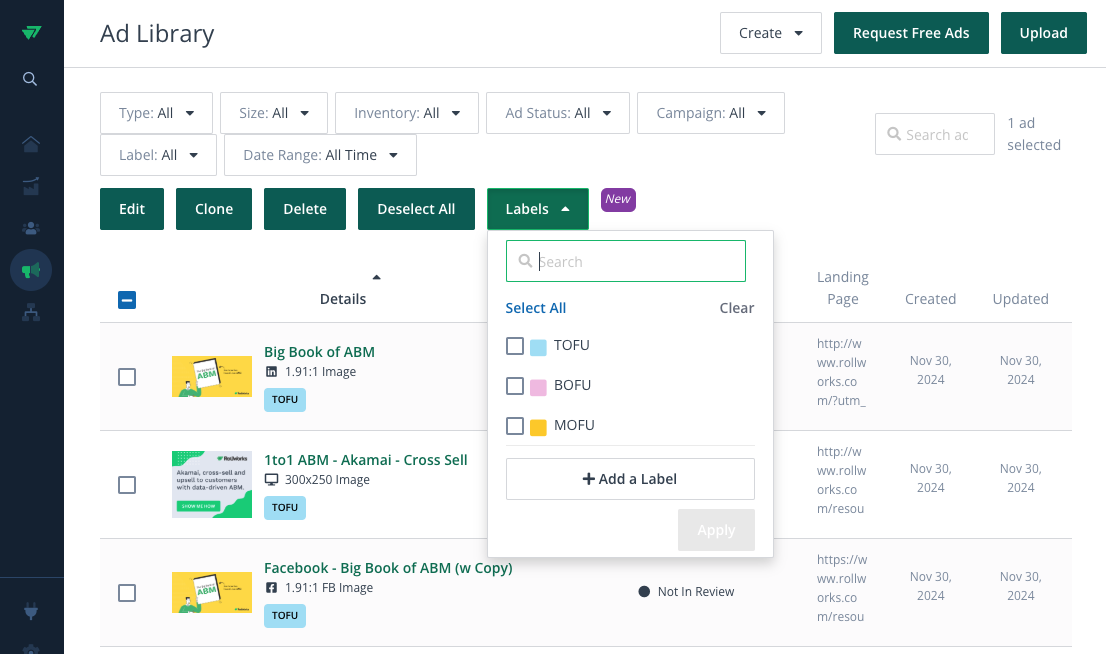The height and width of the screenshot is (654, 1106).
Task: Click the yellow MOFU color swatch
Action: pyautogui.click(x=538, y=427)
